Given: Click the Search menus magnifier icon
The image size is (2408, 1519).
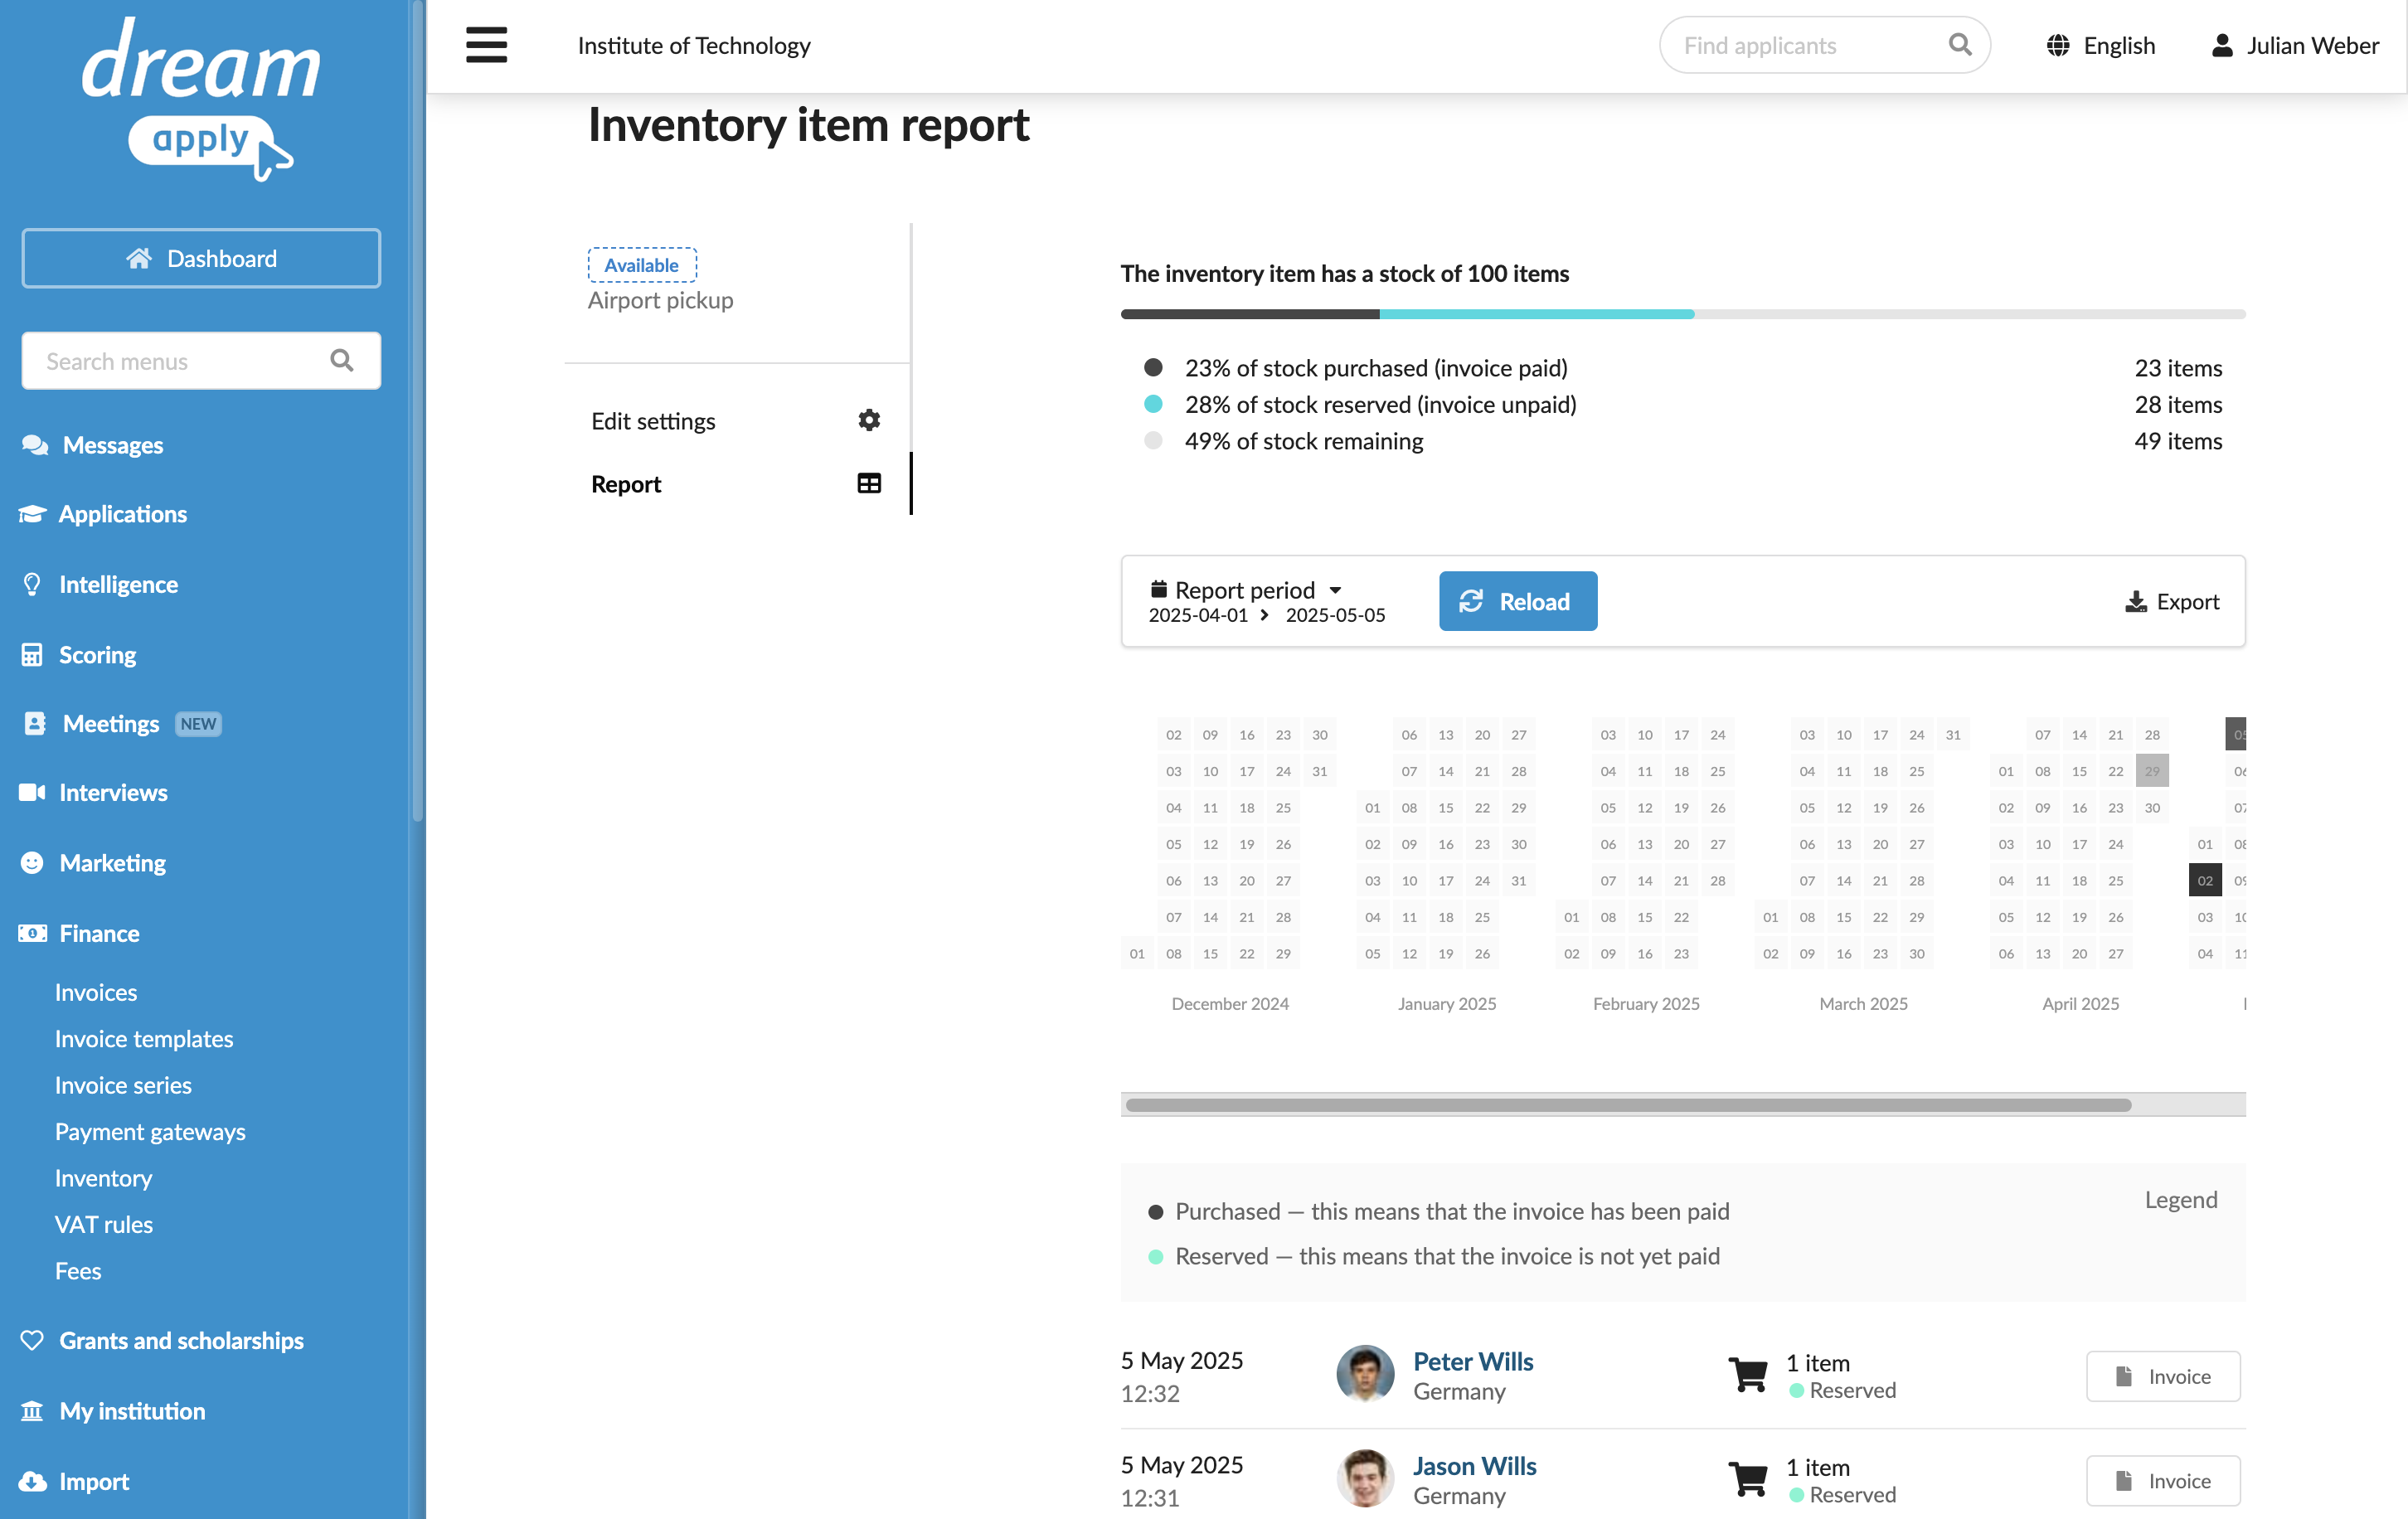Looking at the screenshot, I should coord(342,361).
